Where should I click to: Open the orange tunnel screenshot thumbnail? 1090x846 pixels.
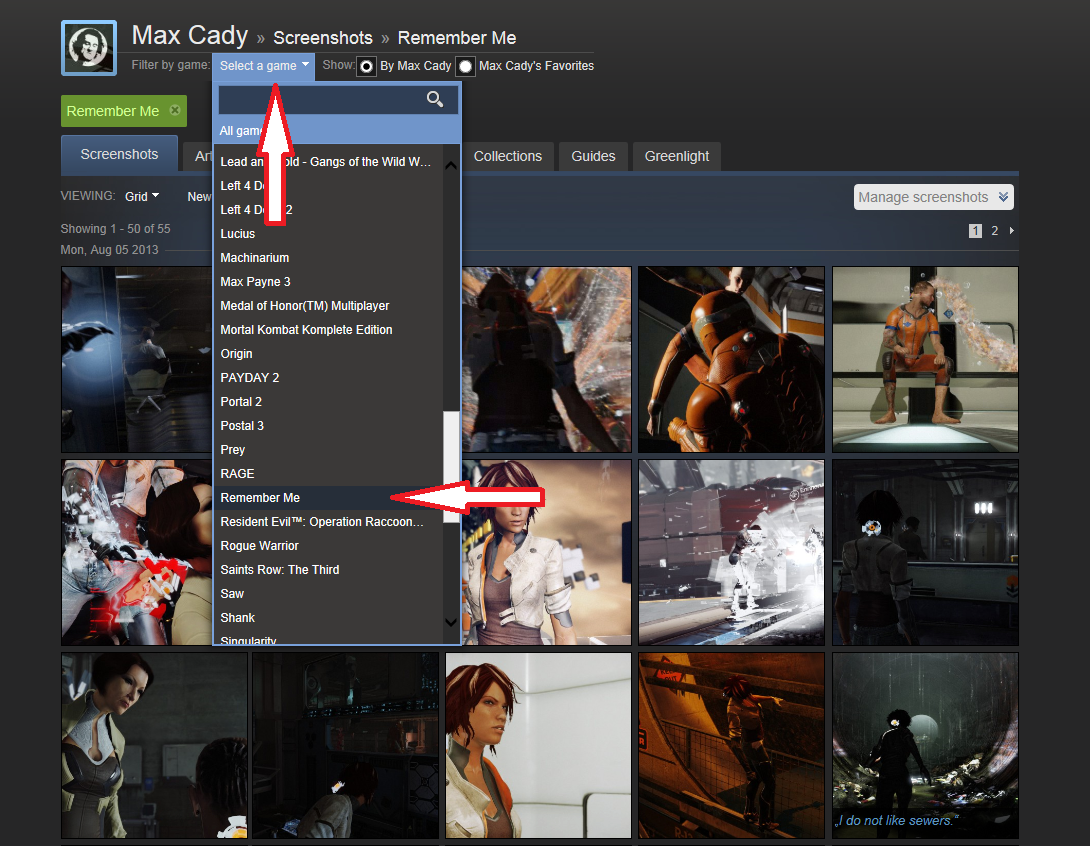pos(731,745)
